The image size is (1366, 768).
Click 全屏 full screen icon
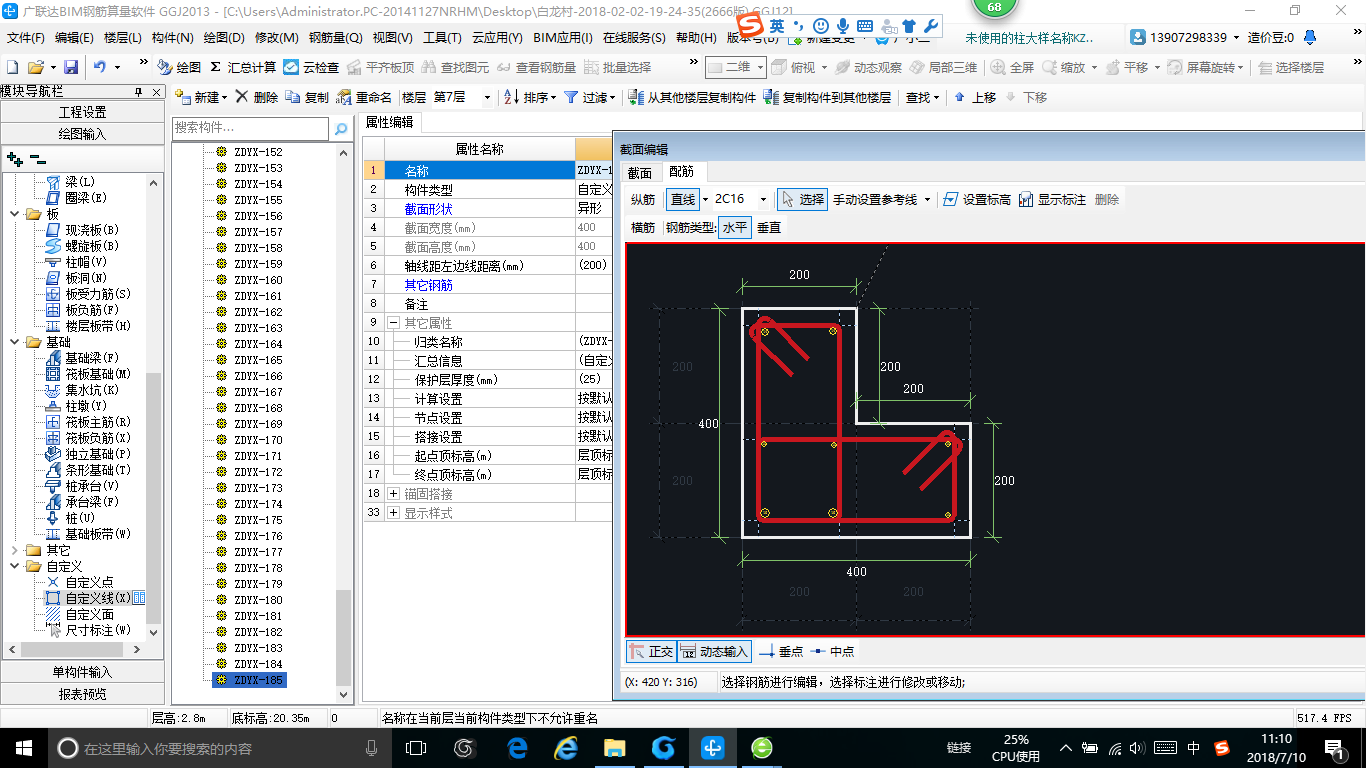(x=1012, y=67)
